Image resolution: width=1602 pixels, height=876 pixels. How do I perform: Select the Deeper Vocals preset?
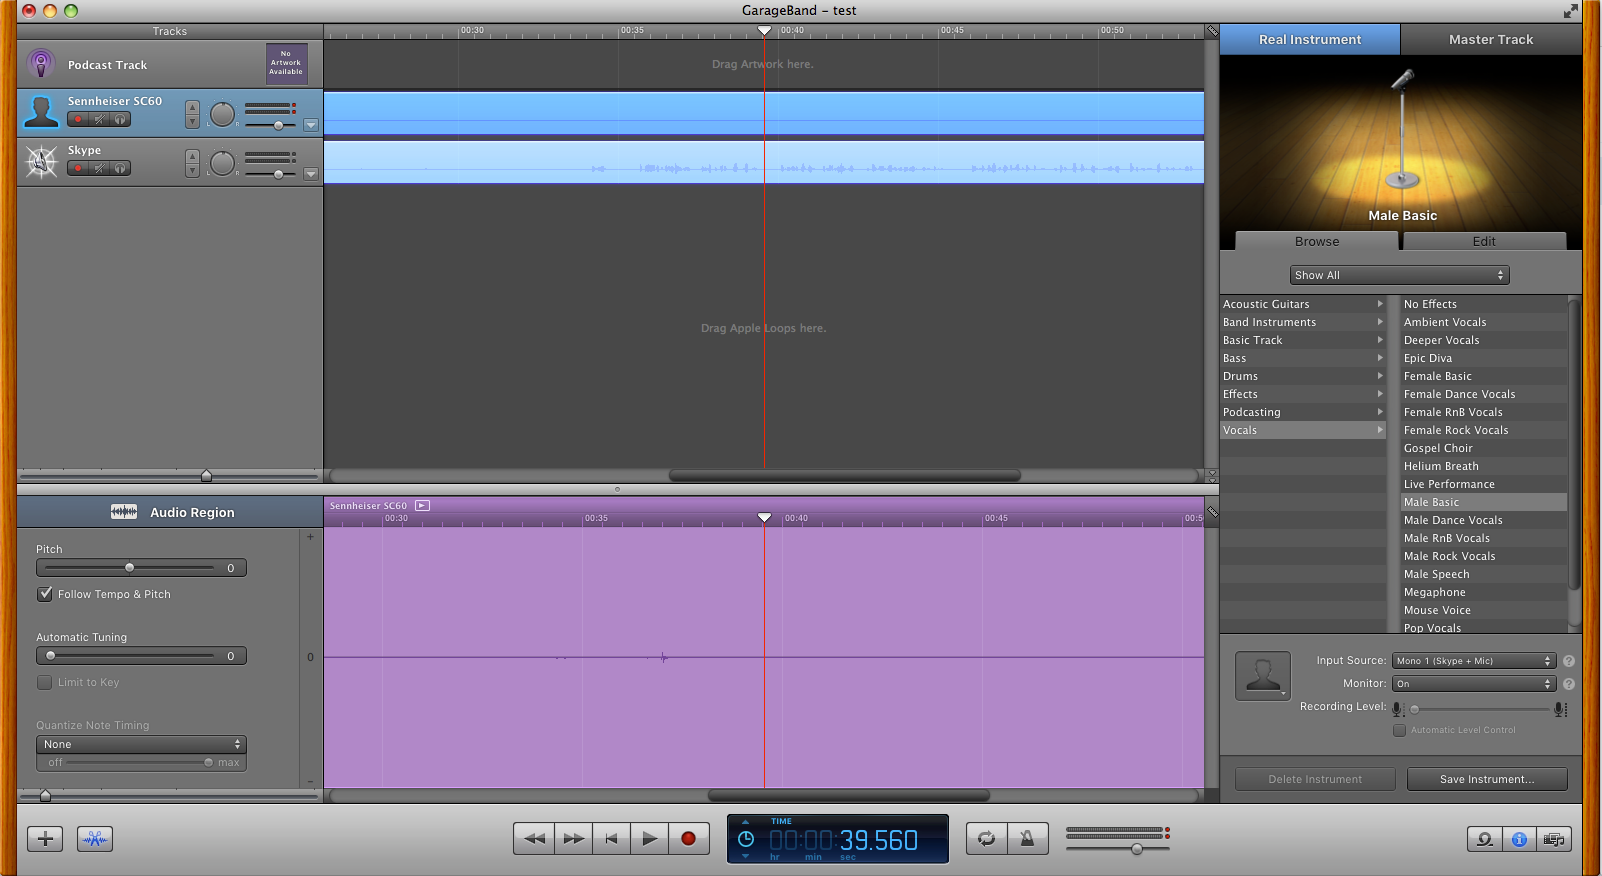tap(1484, 340)
